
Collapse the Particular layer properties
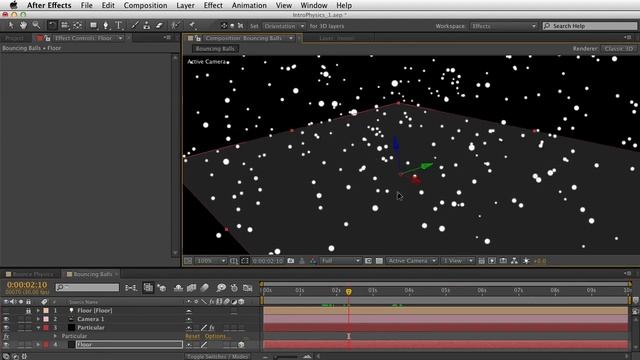pos(38,328)
